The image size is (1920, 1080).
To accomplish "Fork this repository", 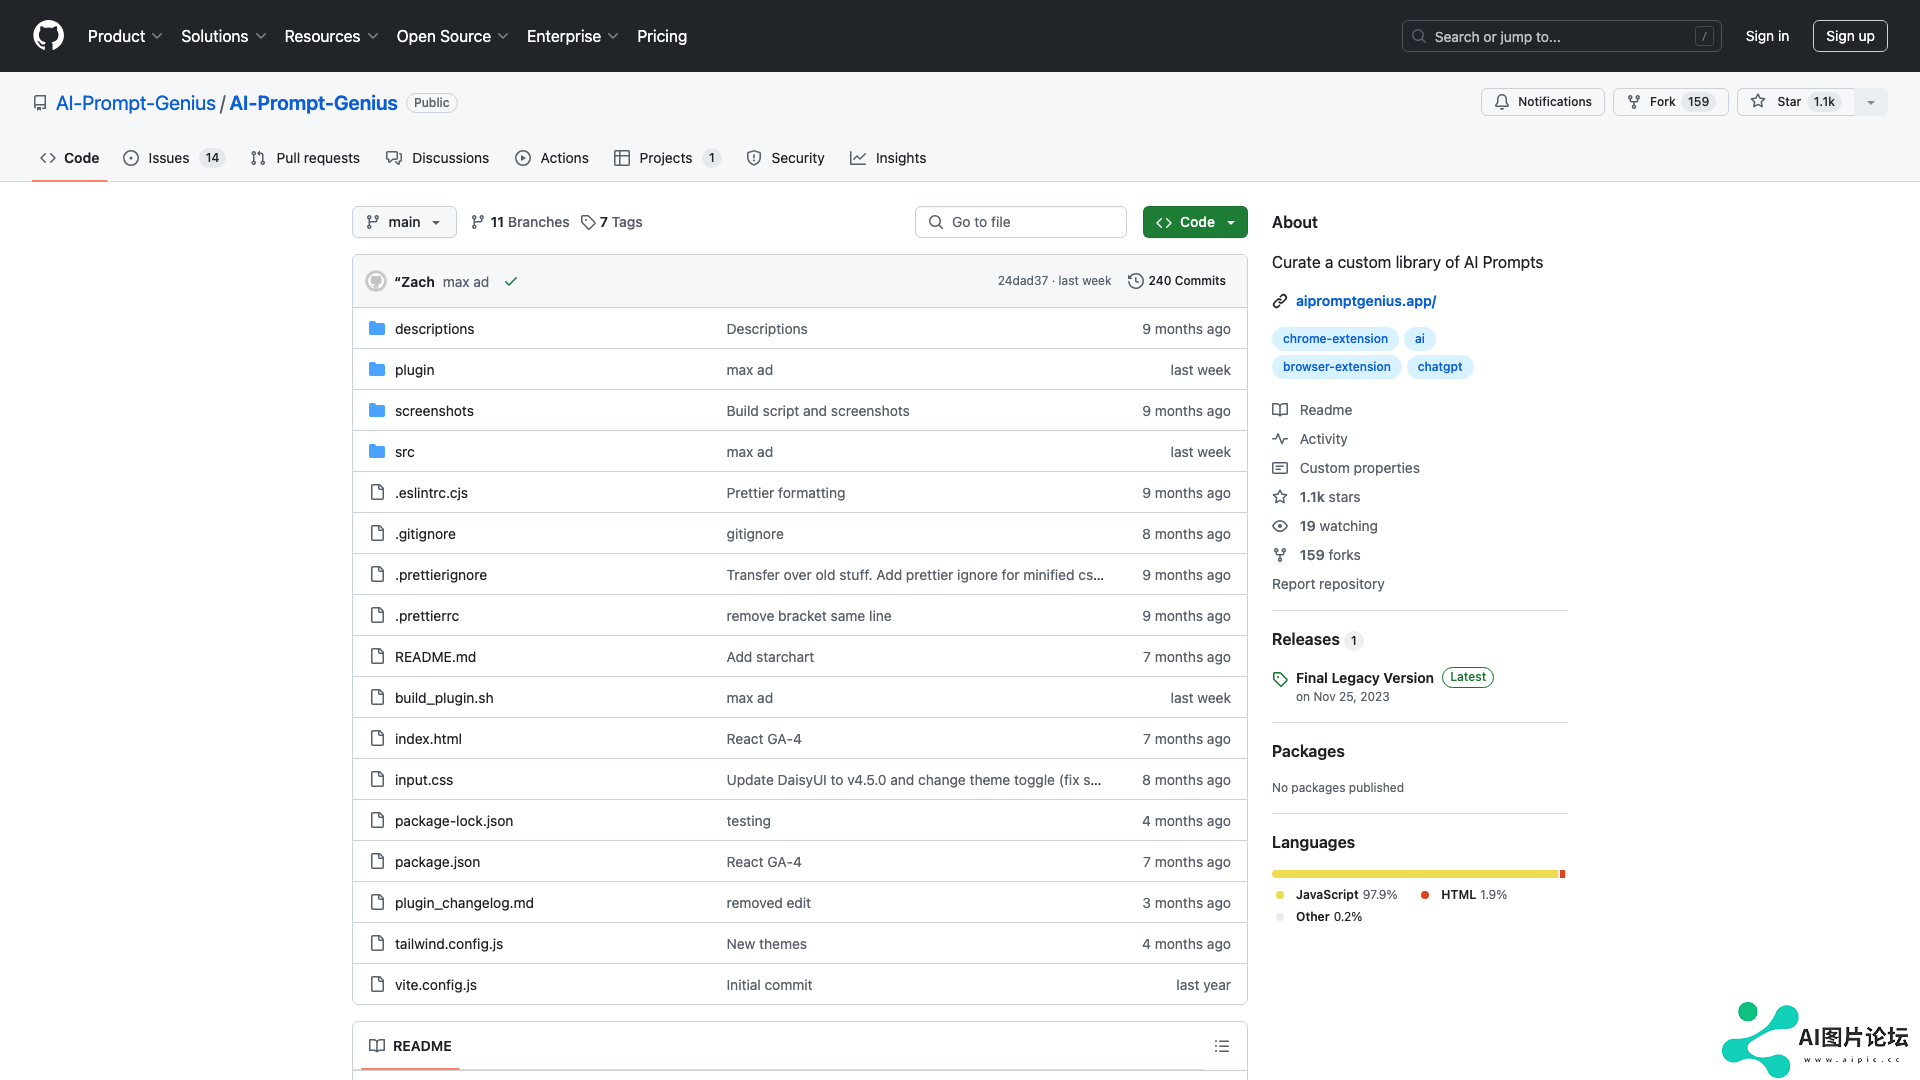I will tap(1670, 102).
